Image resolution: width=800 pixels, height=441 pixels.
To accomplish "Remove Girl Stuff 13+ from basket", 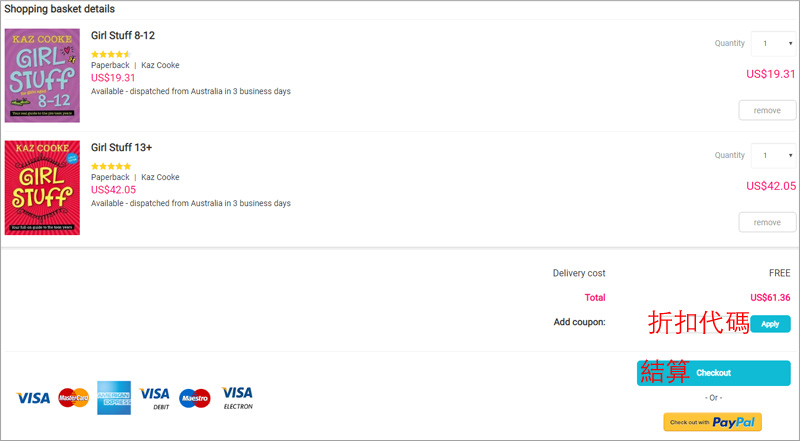I will coord(767,222).
